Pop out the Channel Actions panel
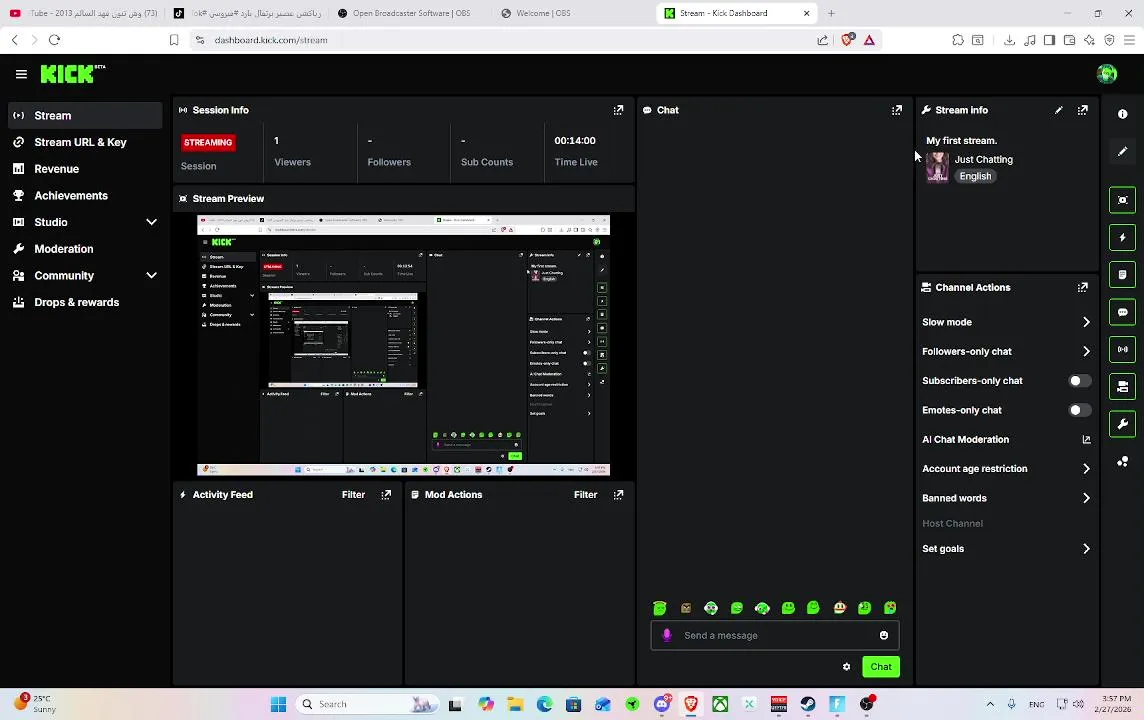Viewport: 1144px width, 720px height. click(x=1083, y=287)
